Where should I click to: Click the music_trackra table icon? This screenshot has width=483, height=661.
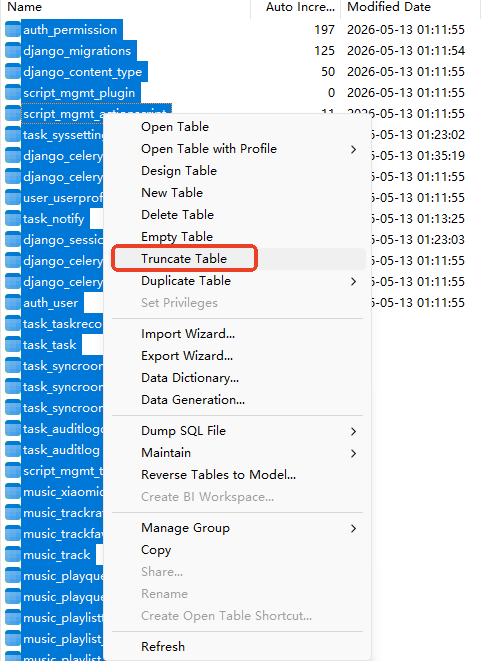coord(13,513)
